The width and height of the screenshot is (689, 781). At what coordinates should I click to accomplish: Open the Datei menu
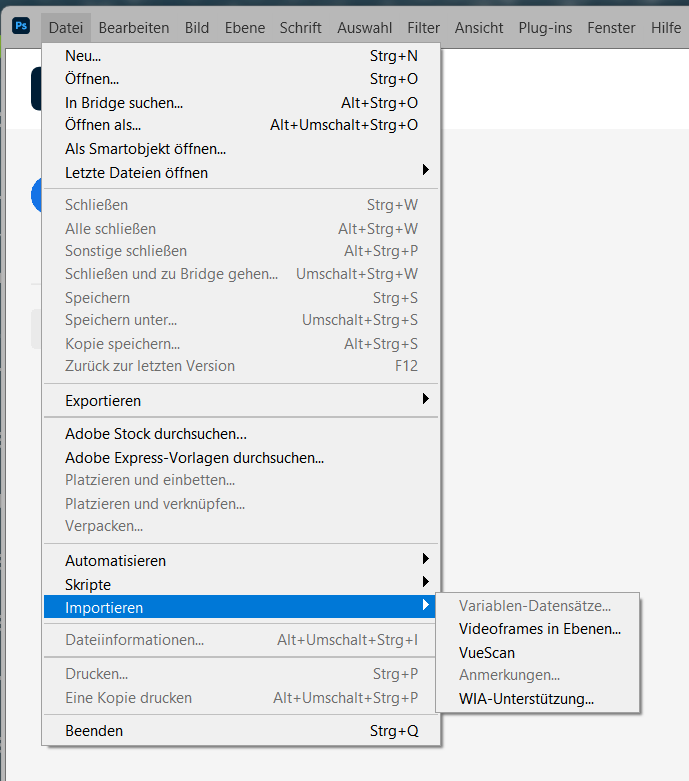tap(66, 27)
